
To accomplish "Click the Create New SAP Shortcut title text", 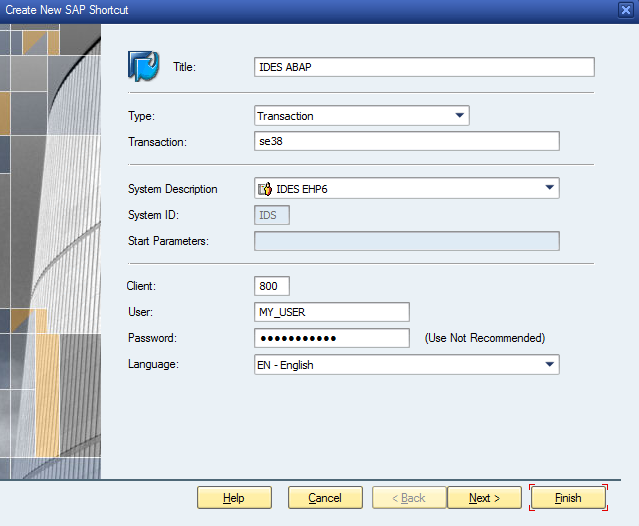I will click(x=67, y=10).
